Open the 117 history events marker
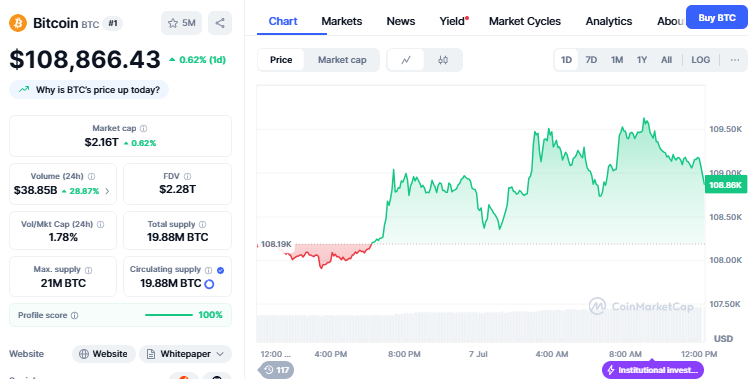This screenshot has height=379, width=748. coord(277,370)
